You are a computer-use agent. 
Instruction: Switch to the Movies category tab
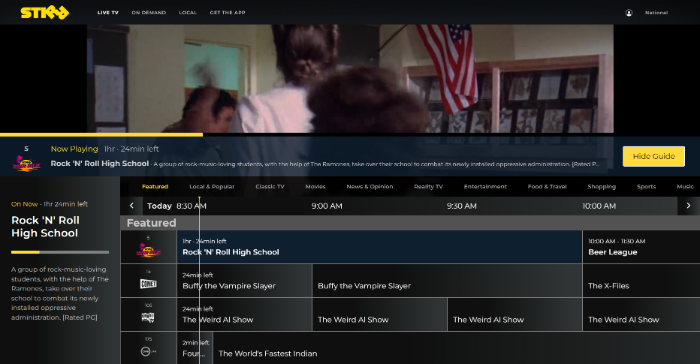315,187
